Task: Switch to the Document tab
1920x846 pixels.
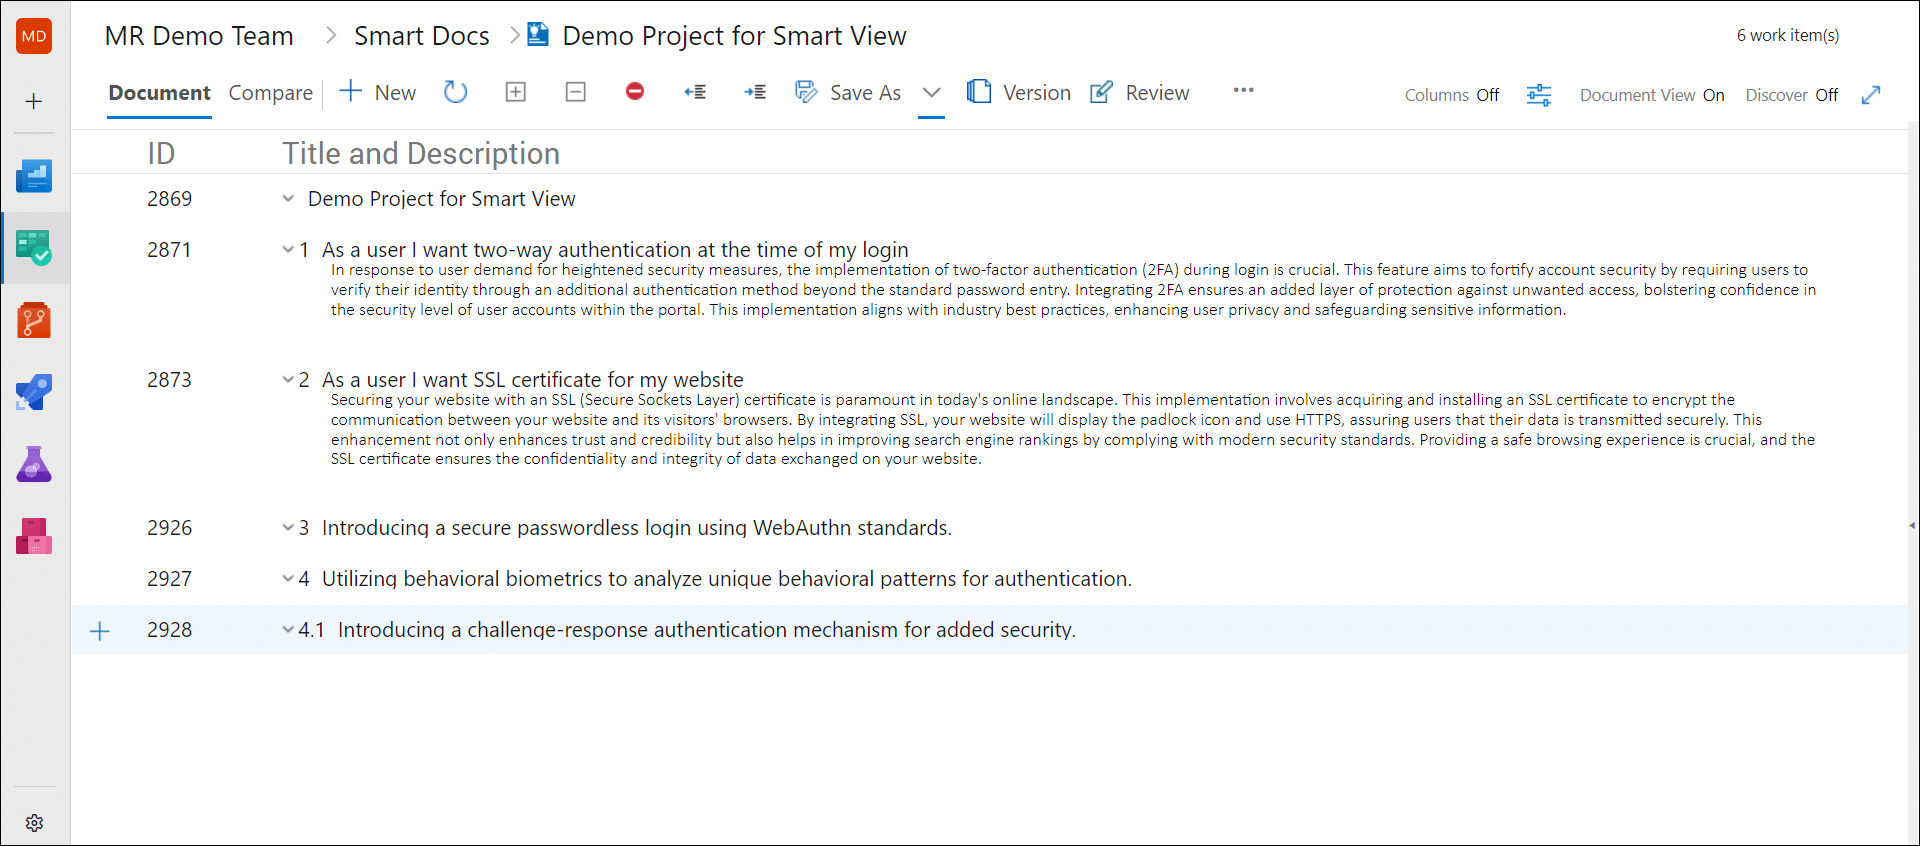Action: point(159,93)
